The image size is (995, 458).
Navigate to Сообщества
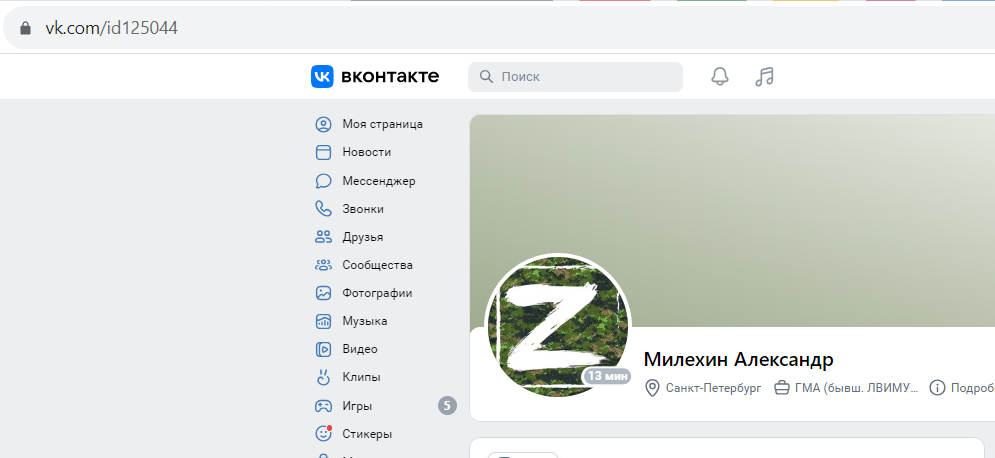click(x=378, y=265)
